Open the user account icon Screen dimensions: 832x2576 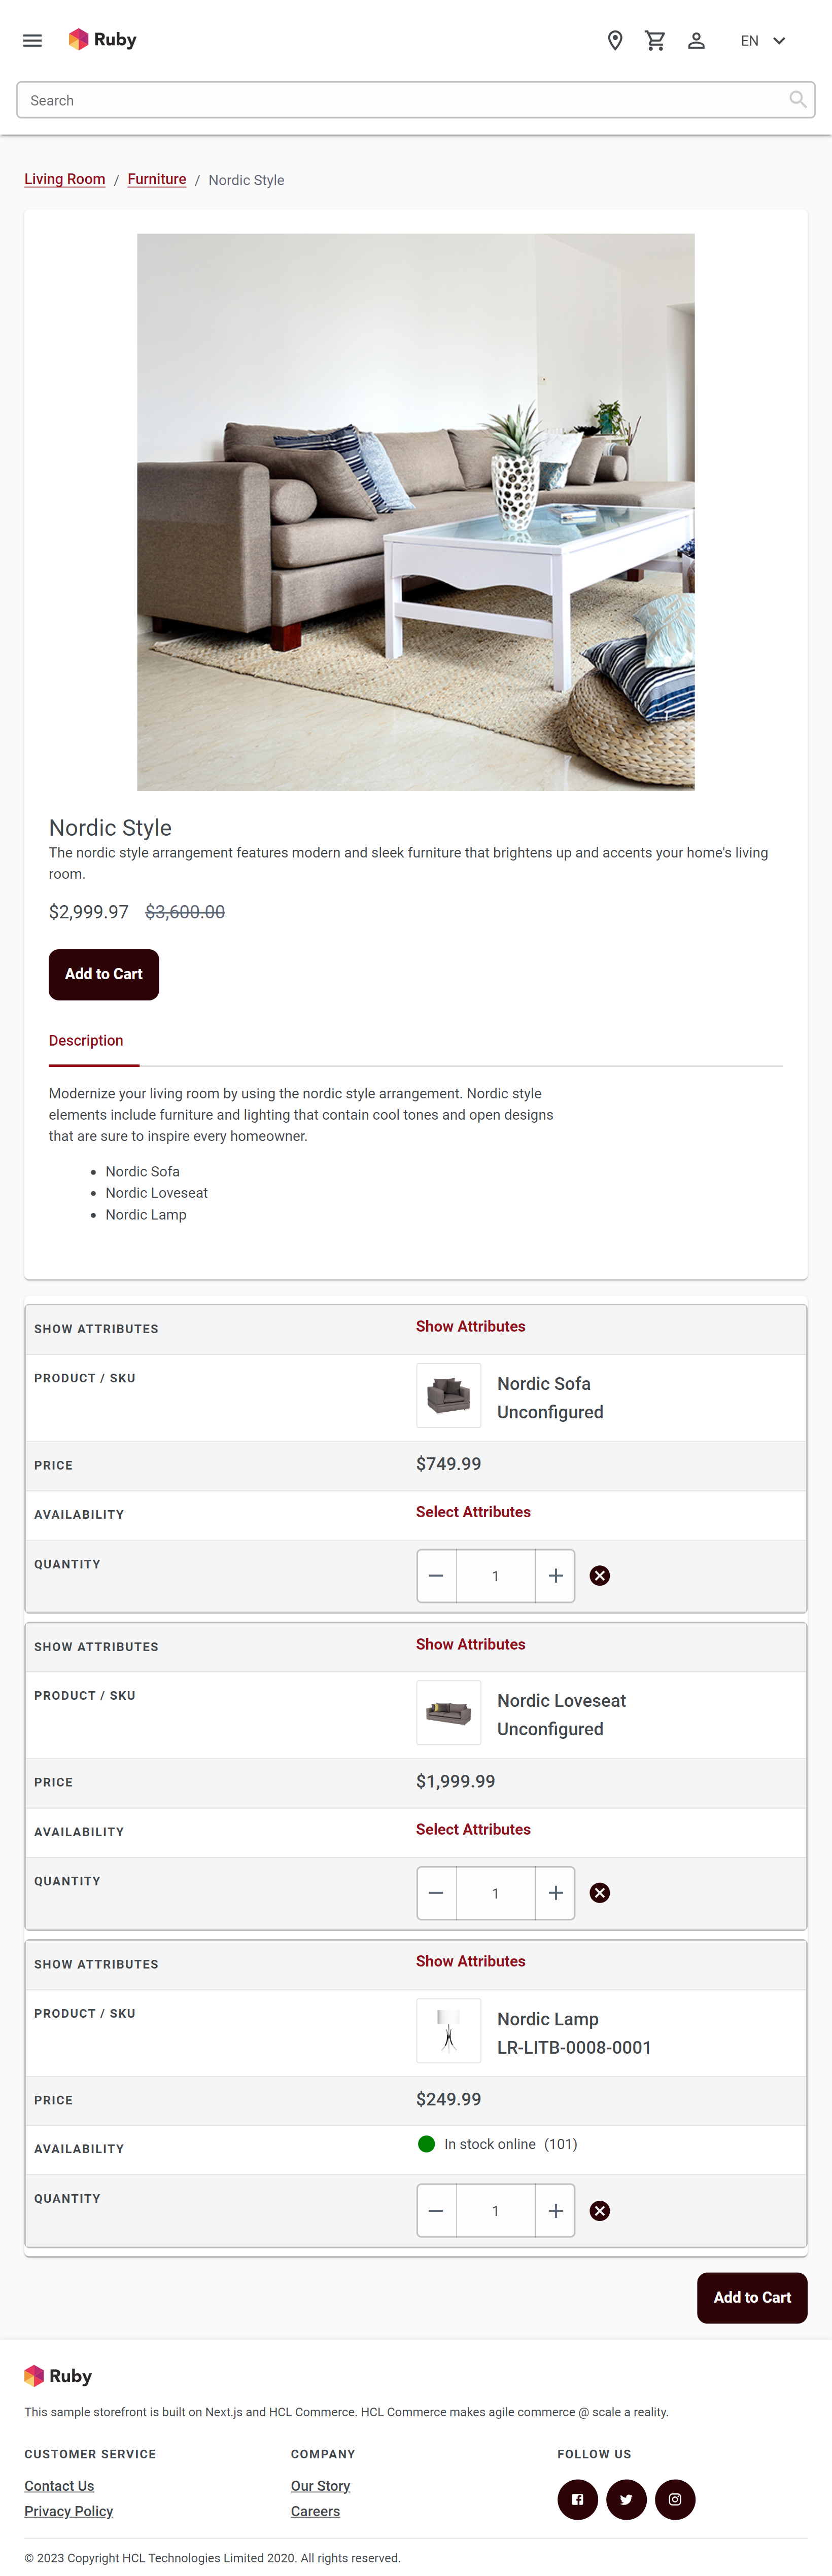click(x=696, y=40)
